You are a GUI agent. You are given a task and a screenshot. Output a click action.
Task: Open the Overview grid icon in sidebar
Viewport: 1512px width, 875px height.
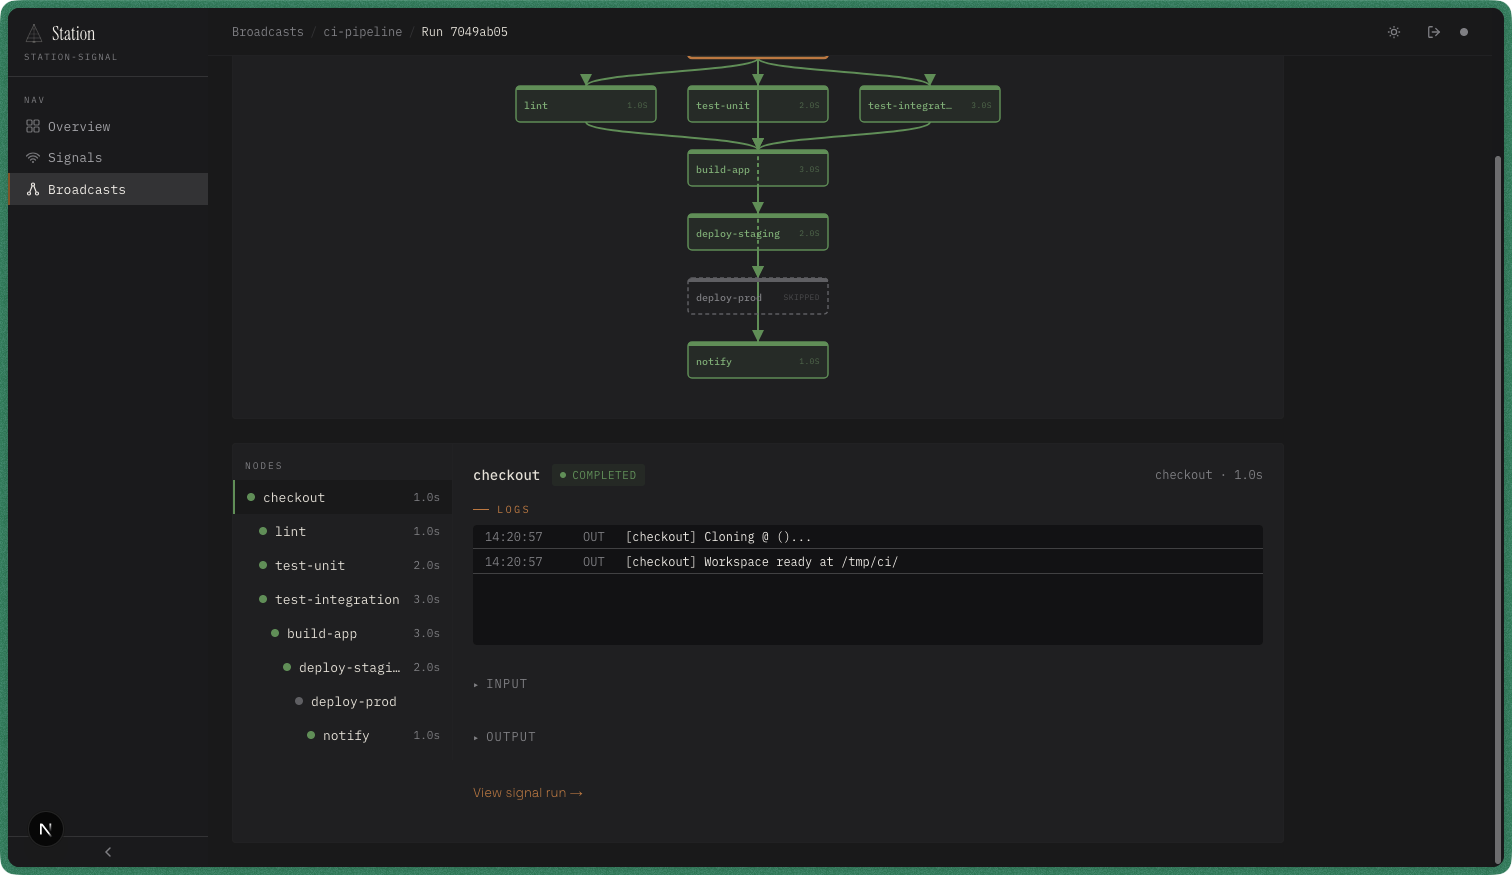[x=34, y=126]
